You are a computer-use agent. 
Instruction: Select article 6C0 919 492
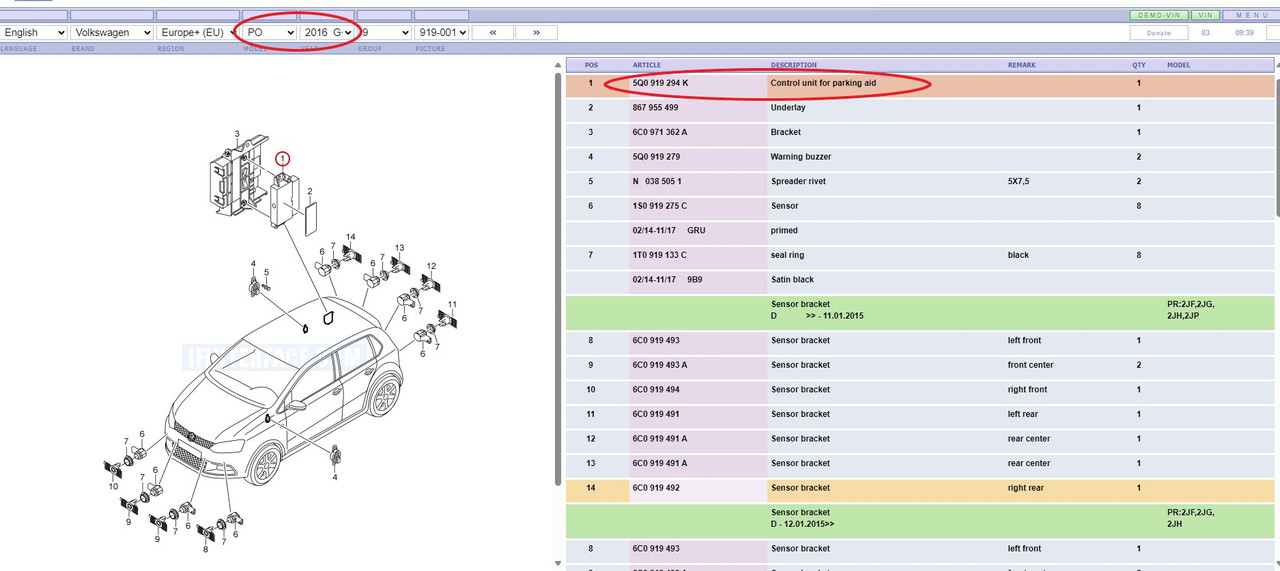tap(655, 488)
